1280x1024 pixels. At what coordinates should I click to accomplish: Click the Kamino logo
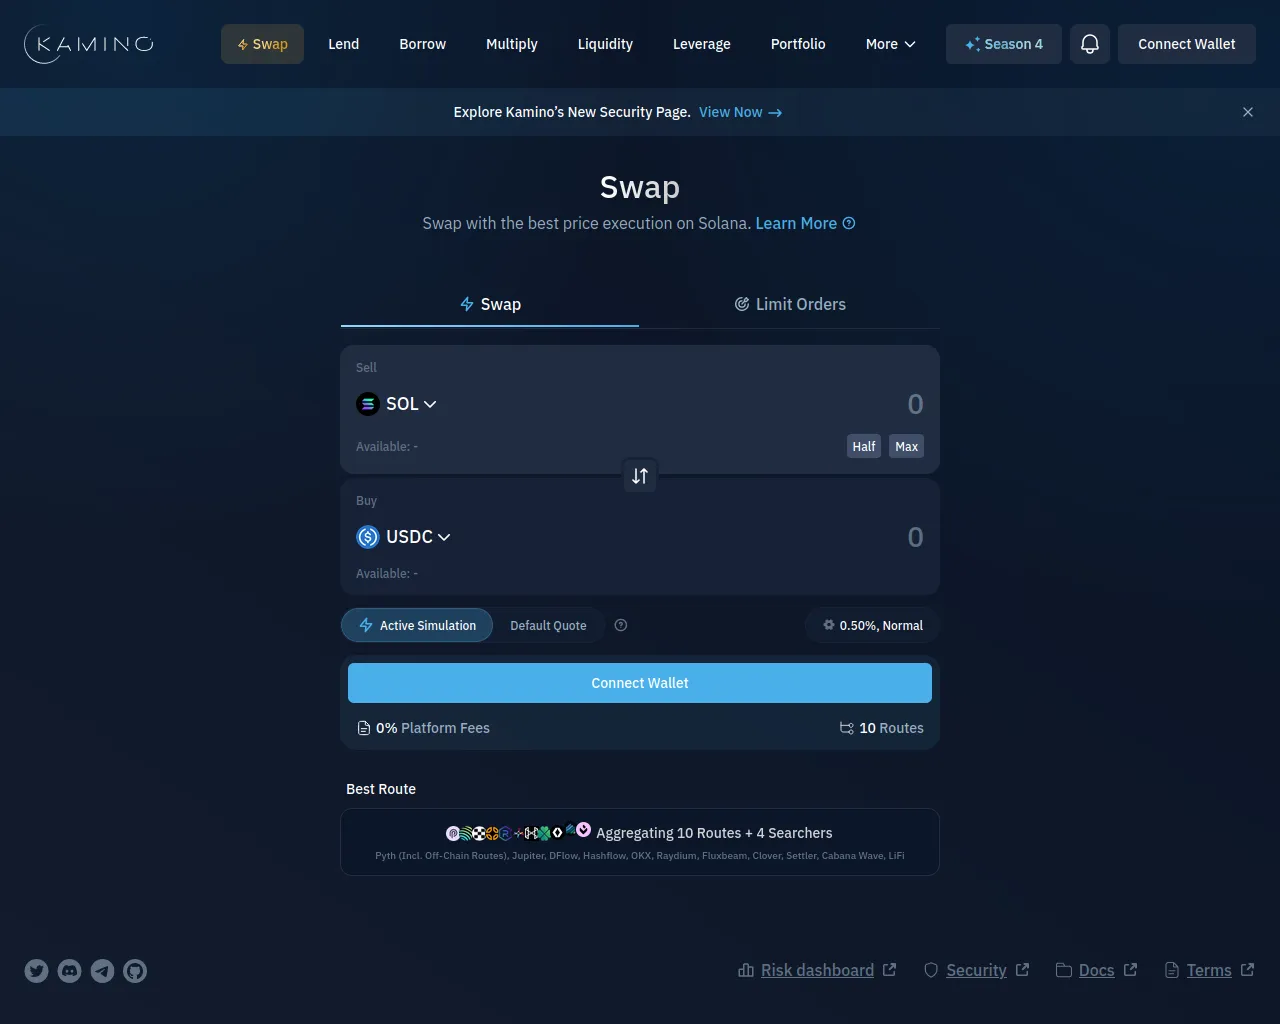(x=88, y=44)
